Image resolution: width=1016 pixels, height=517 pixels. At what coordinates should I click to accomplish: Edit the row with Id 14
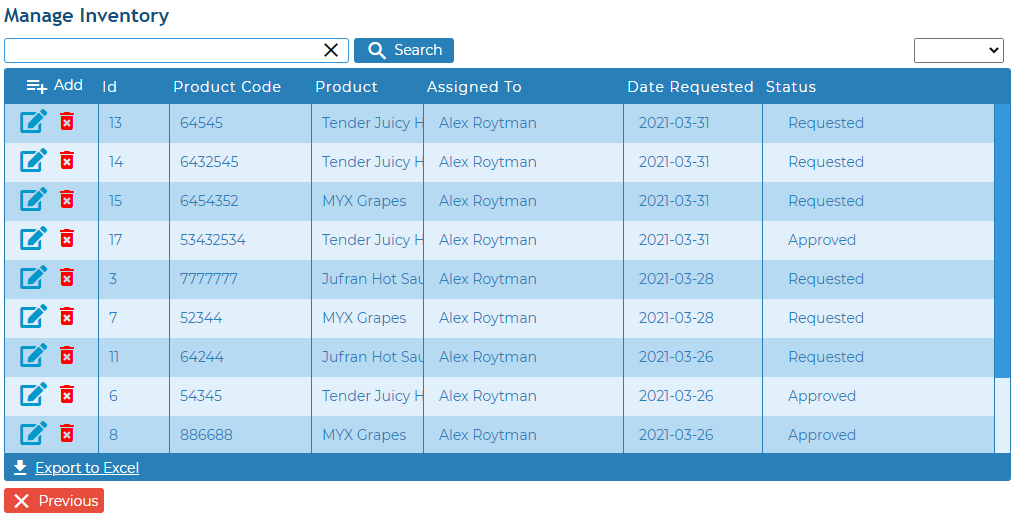pos(34,161)
